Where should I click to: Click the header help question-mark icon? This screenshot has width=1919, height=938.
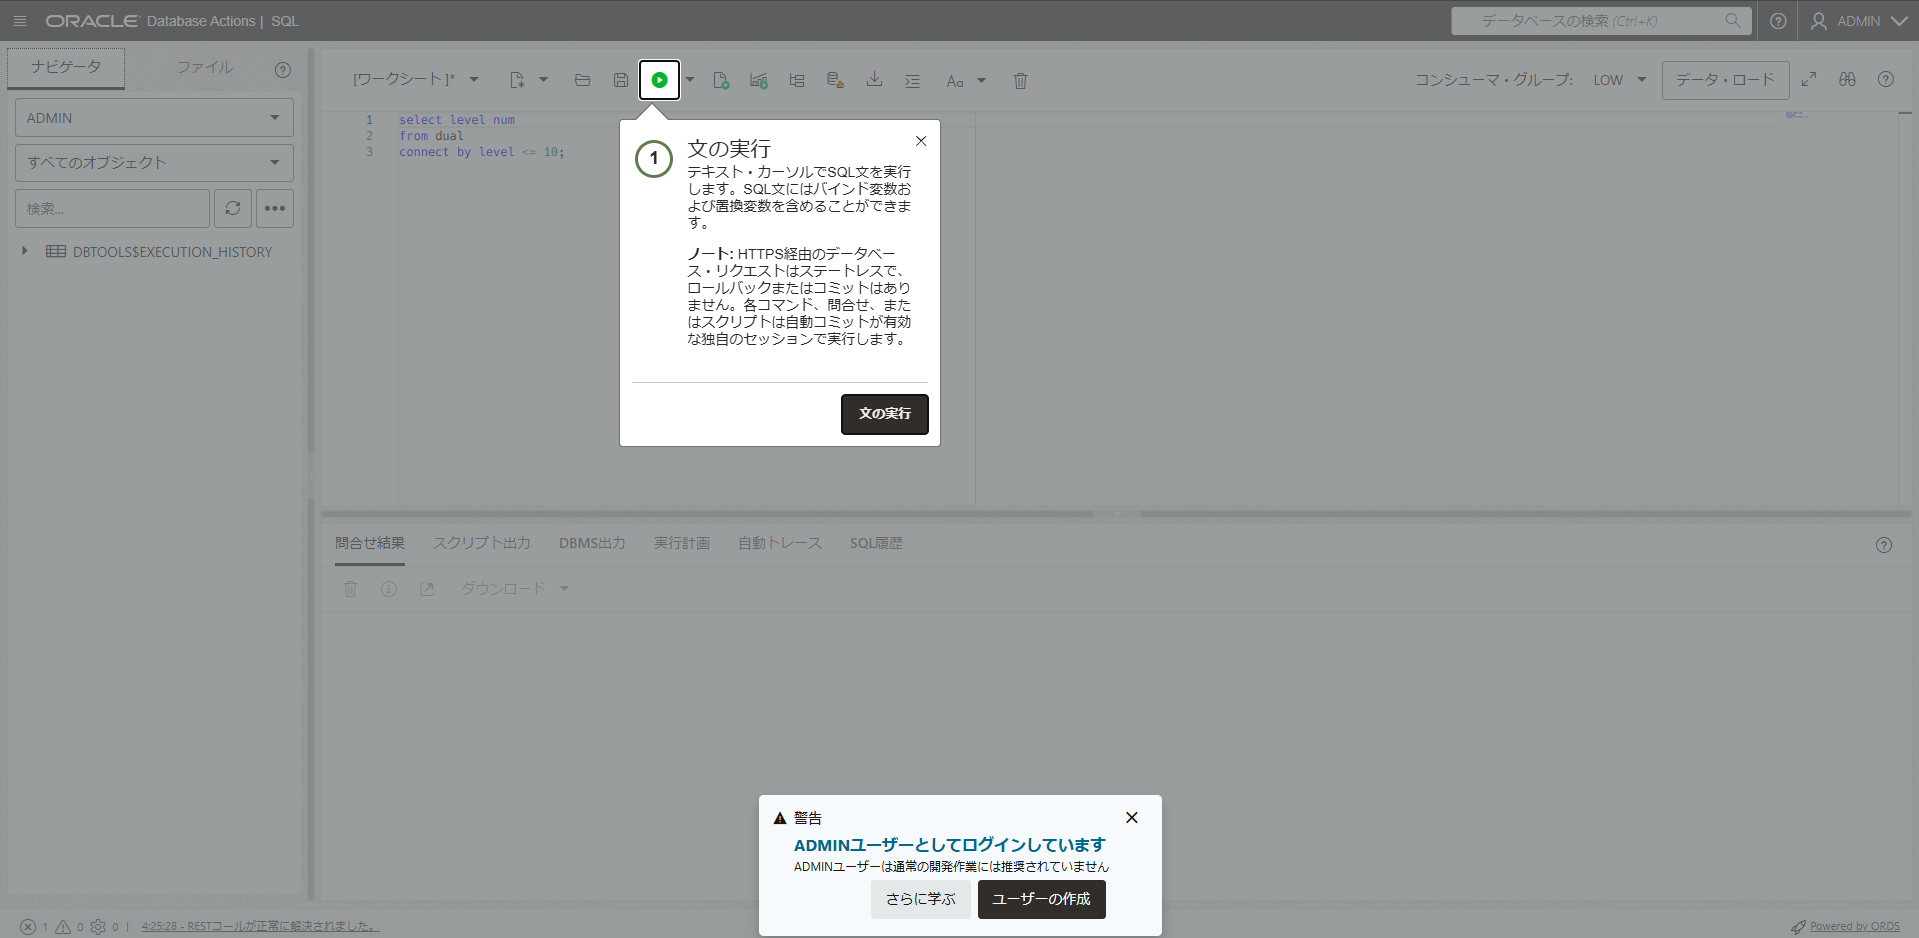pos(1778,21)
